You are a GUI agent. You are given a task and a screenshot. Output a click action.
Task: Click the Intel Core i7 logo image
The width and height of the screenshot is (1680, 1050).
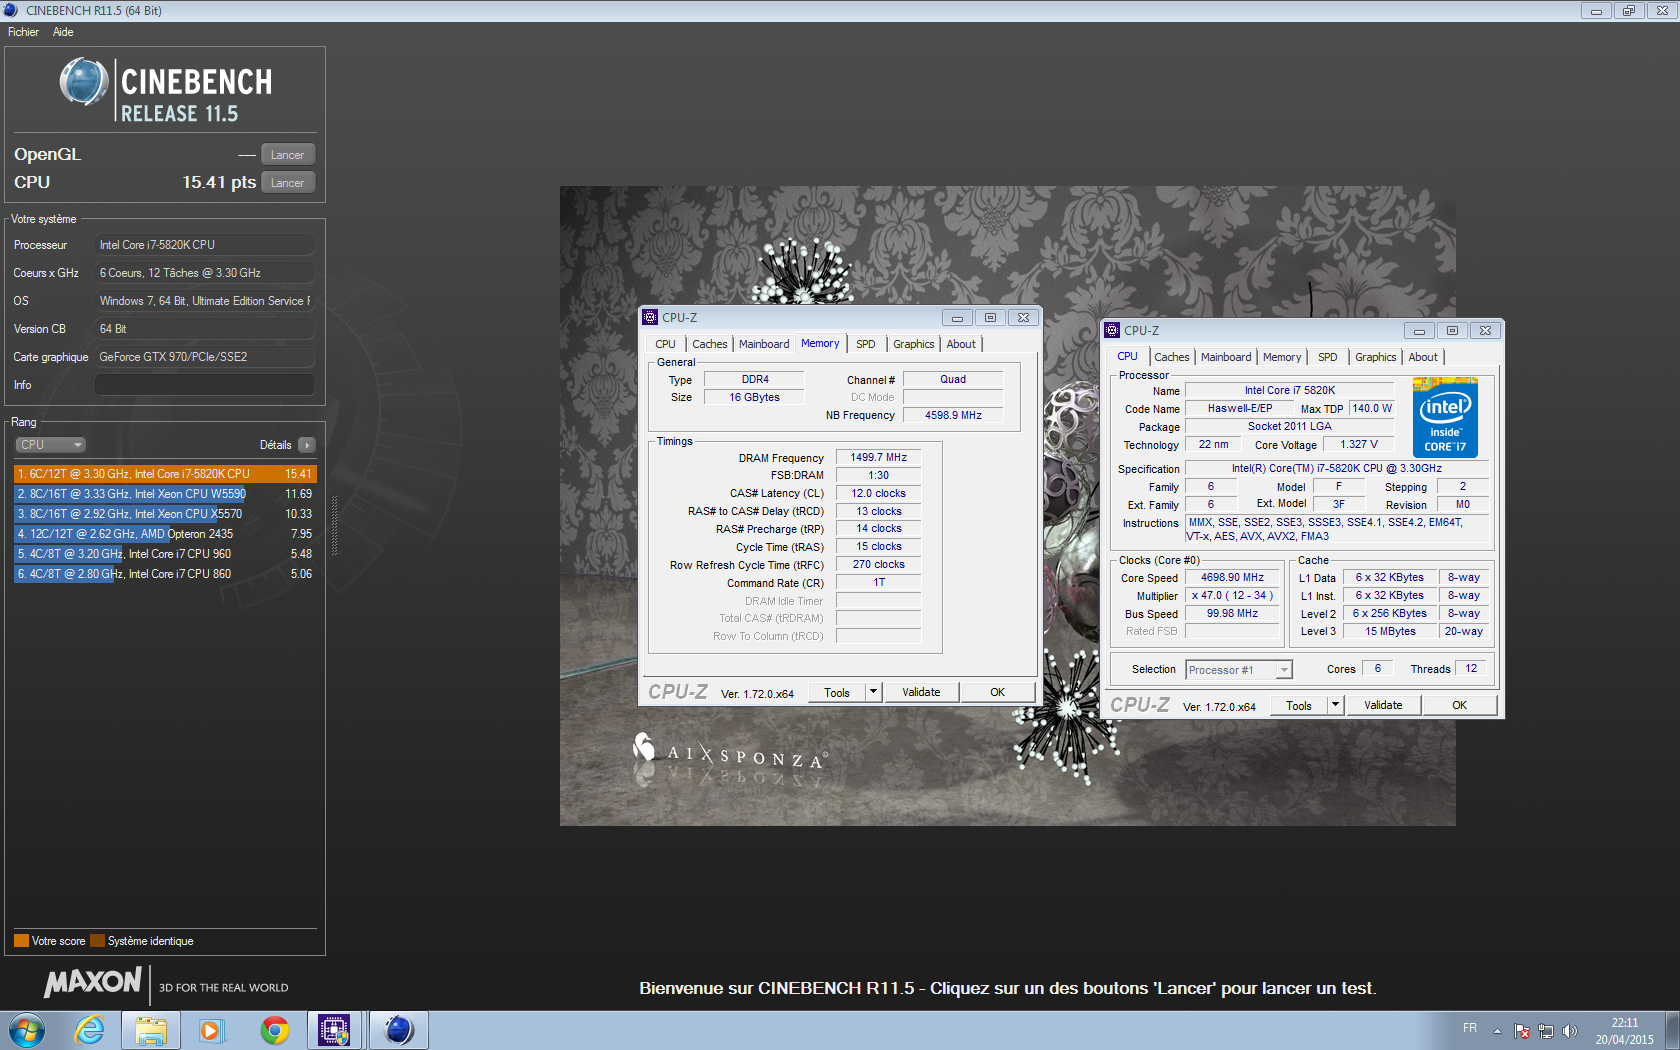tap(1445, 418)
